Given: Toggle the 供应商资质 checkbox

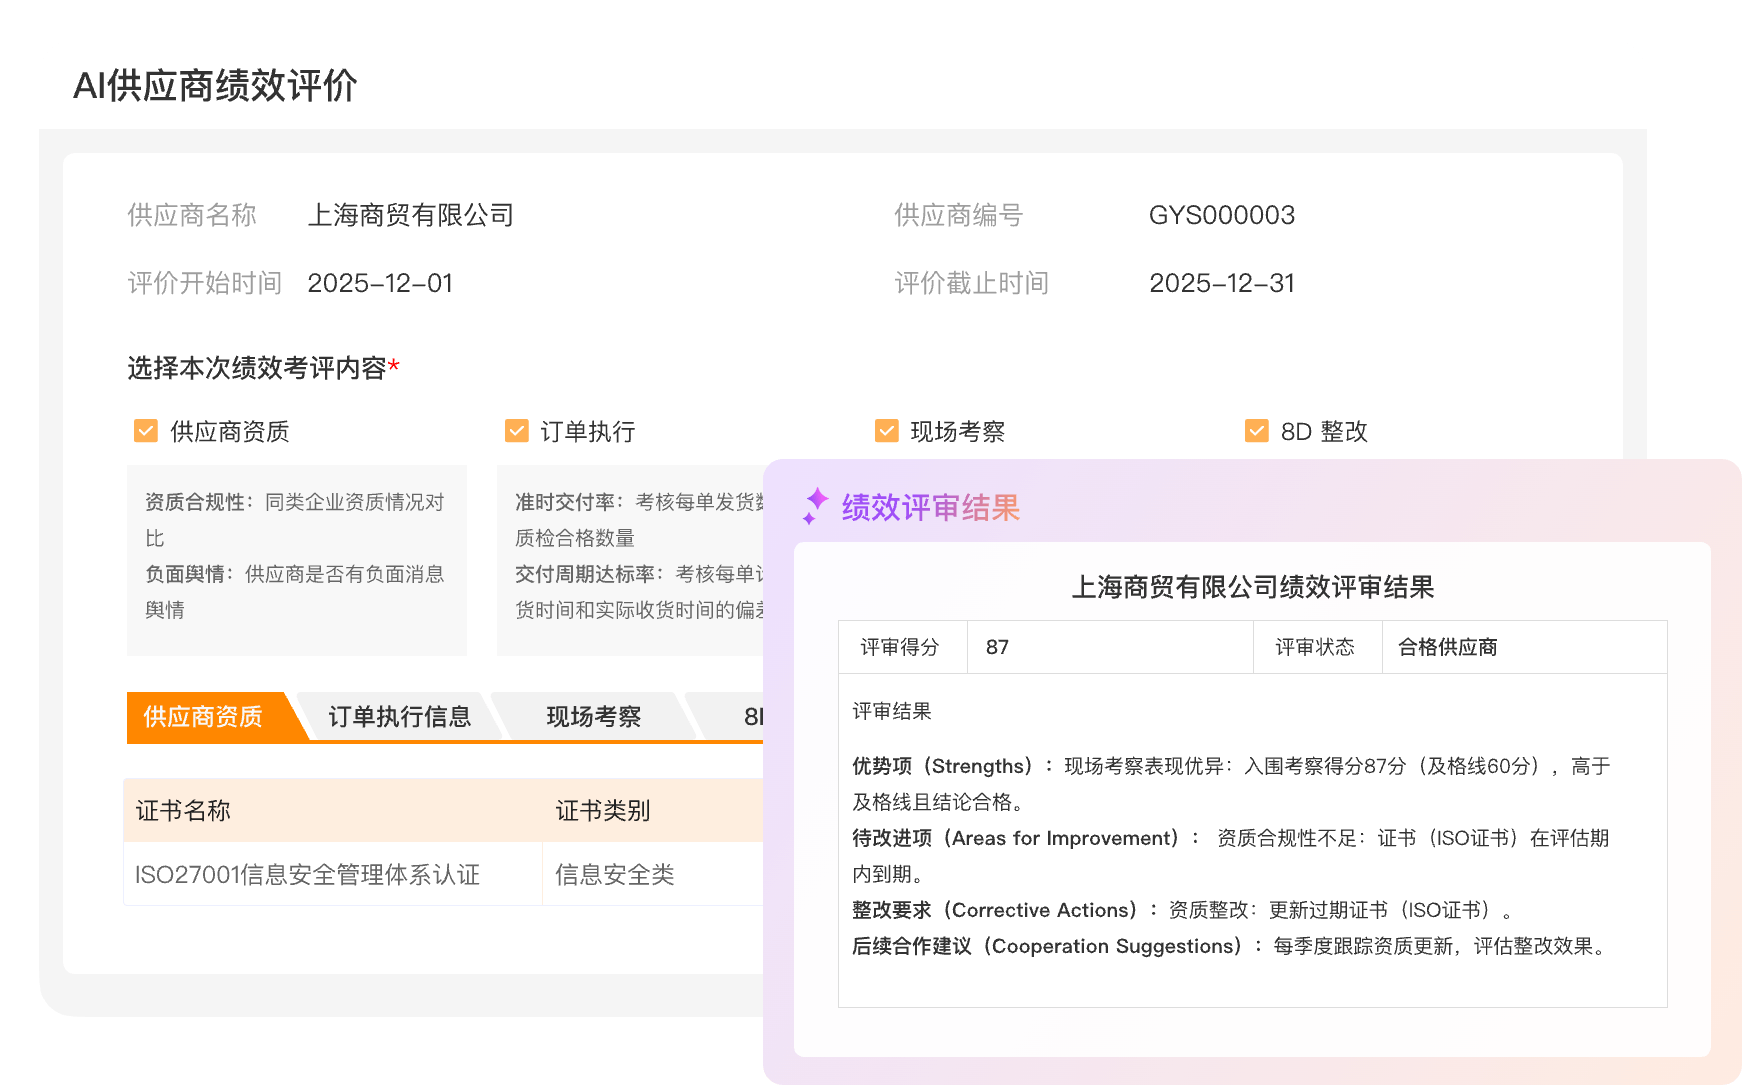Looking at the screenshot, I should coord(146,431).
